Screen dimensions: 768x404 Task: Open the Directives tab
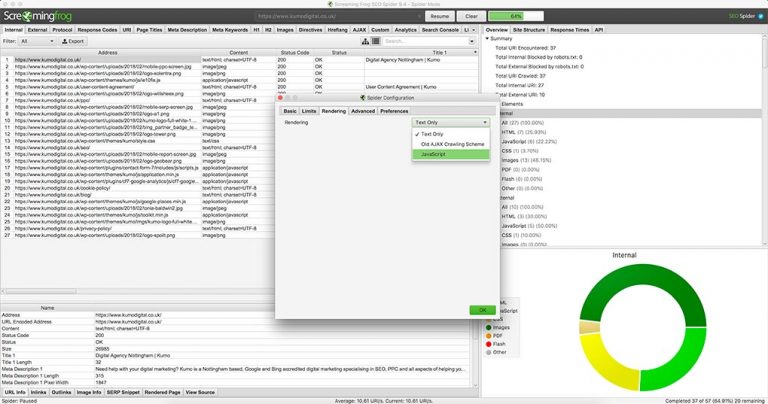click(310, 30)
